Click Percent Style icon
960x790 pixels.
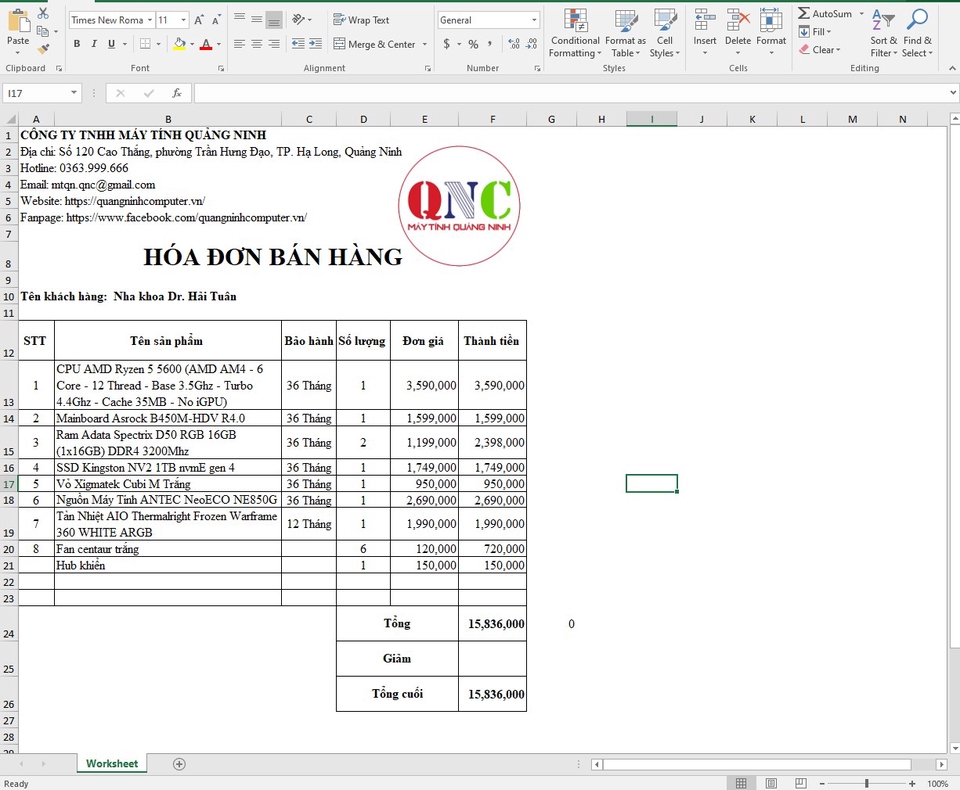tap(473, 44)
